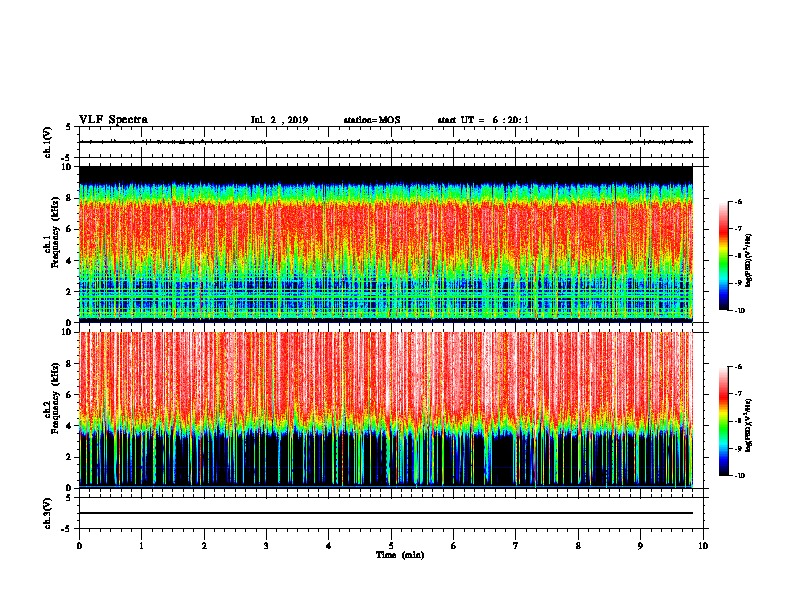The width and height of the screenshot is (792, 612).
Task: Click the 6 kHz tick on ch.2 frequency axis
Action: (69, 395)
